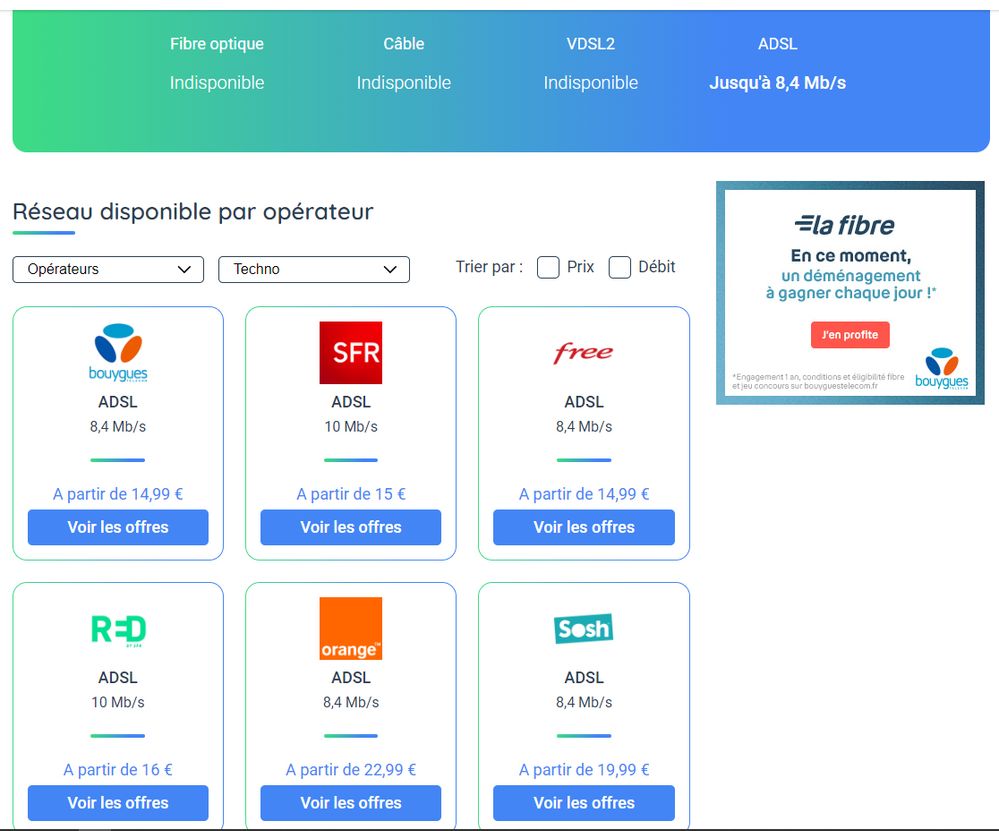Image resolution: width=999 pixels, height=831 pixels.
Task: Click Indisponible under Fibre optique
Action: click(x=217, y=83)
